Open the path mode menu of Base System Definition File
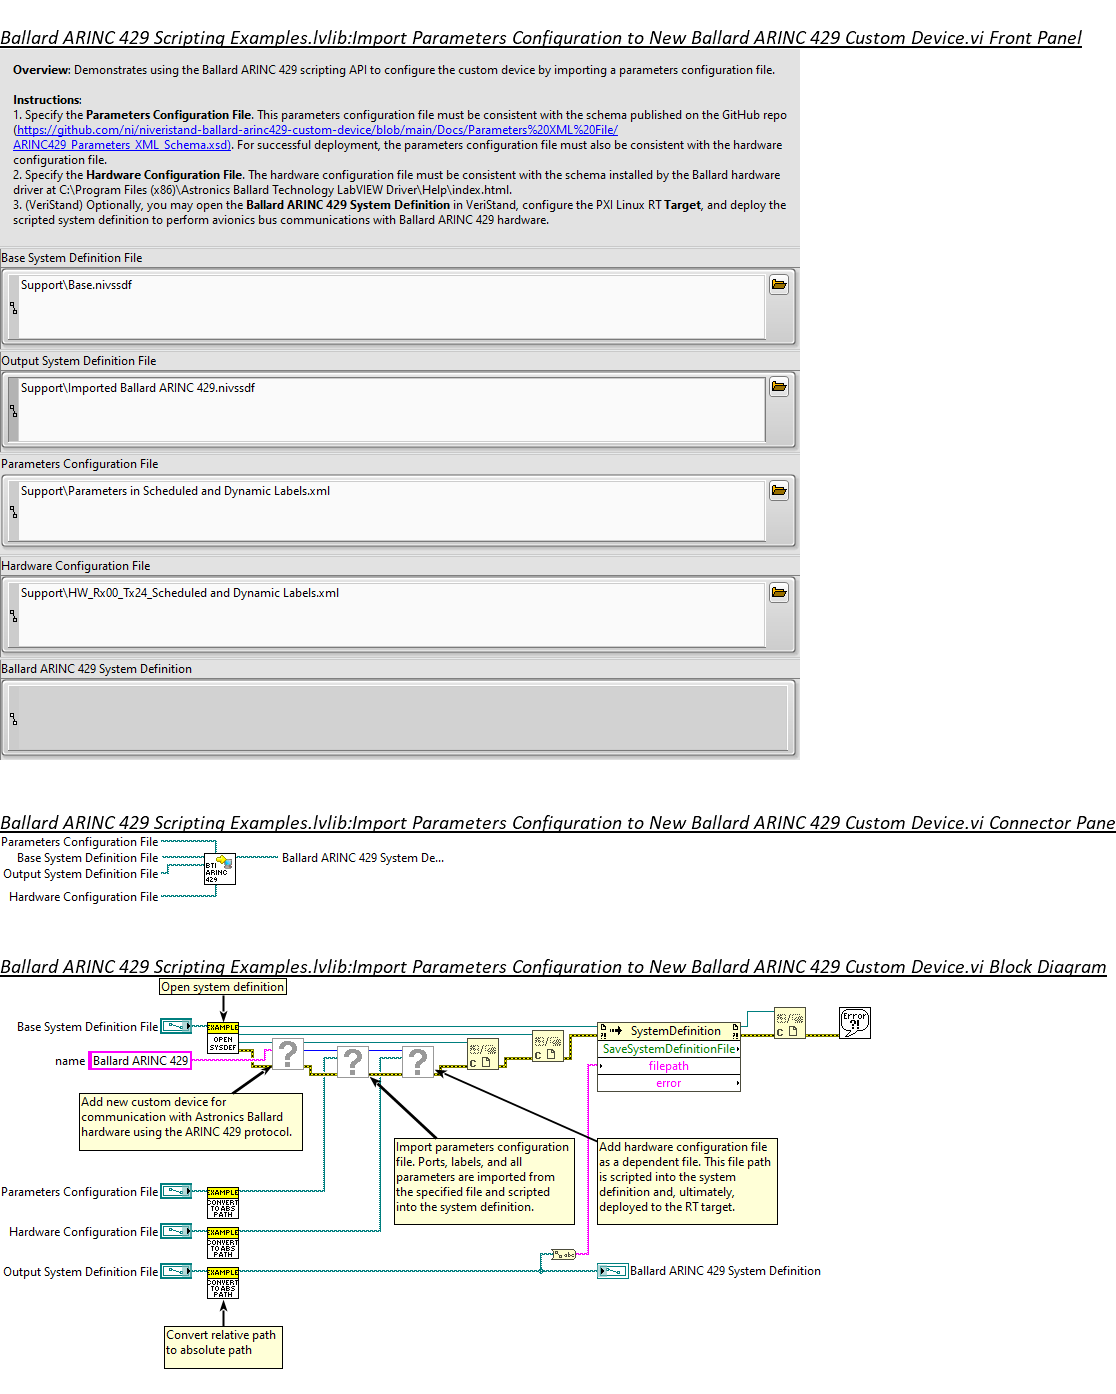Image resolution: width=1116 pixels, height=1394 pixels. pyautogui.click(x=13, y=308)
